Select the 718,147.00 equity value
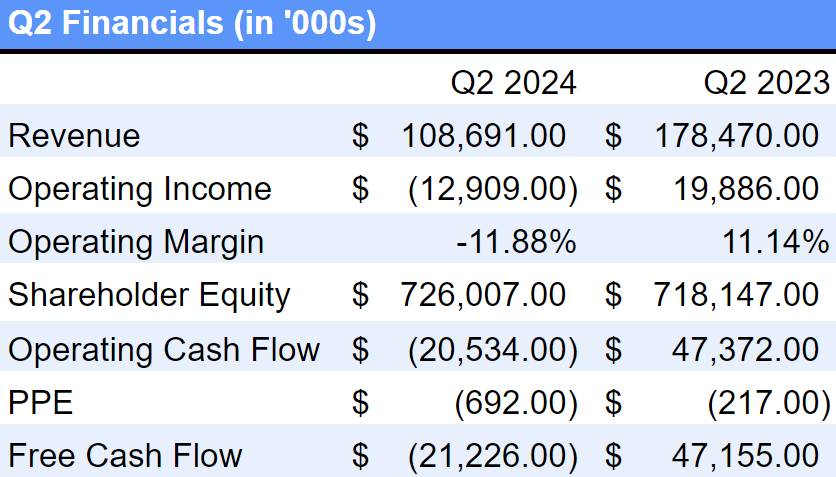 coord(736,295)
